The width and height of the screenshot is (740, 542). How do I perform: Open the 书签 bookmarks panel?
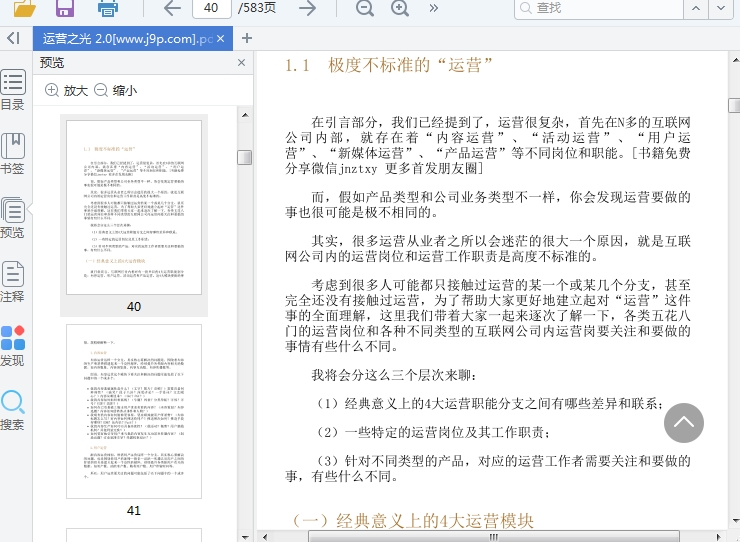tap(13, 154)
